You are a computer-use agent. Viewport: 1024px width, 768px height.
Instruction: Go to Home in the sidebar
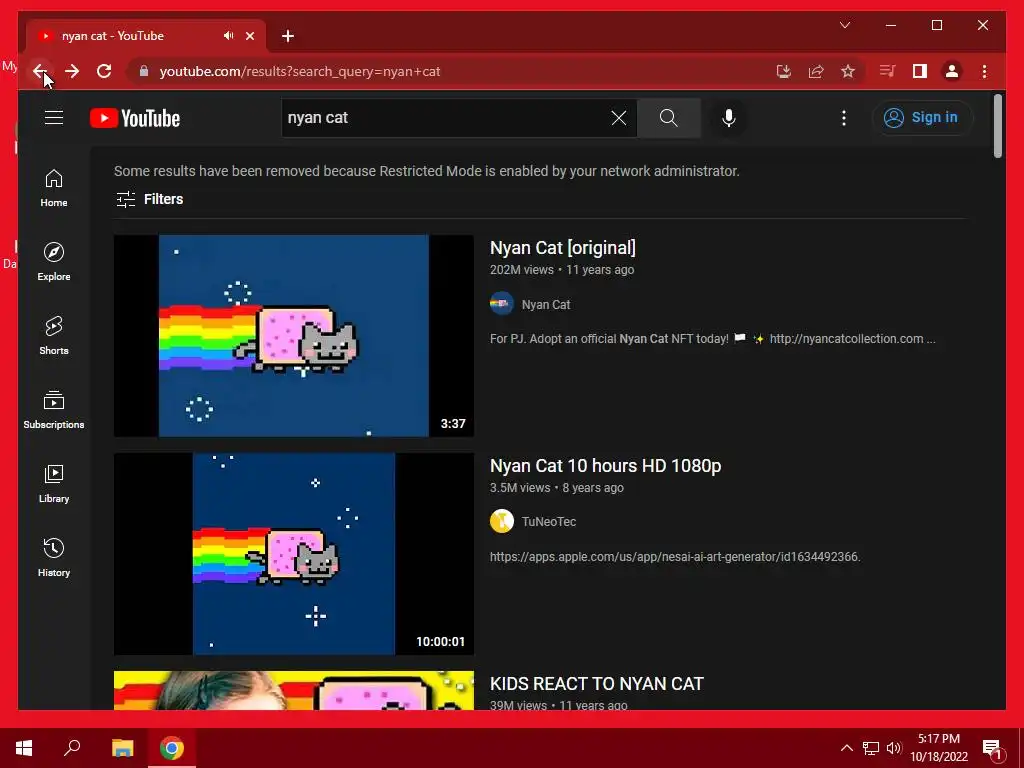pyautogui.click(x=54, y=188)
